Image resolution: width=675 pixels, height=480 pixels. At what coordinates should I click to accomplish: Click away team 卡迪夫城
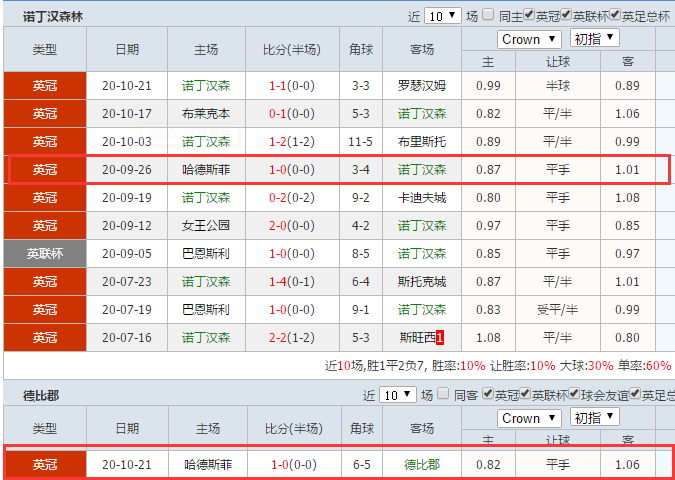tap(422, 198)
